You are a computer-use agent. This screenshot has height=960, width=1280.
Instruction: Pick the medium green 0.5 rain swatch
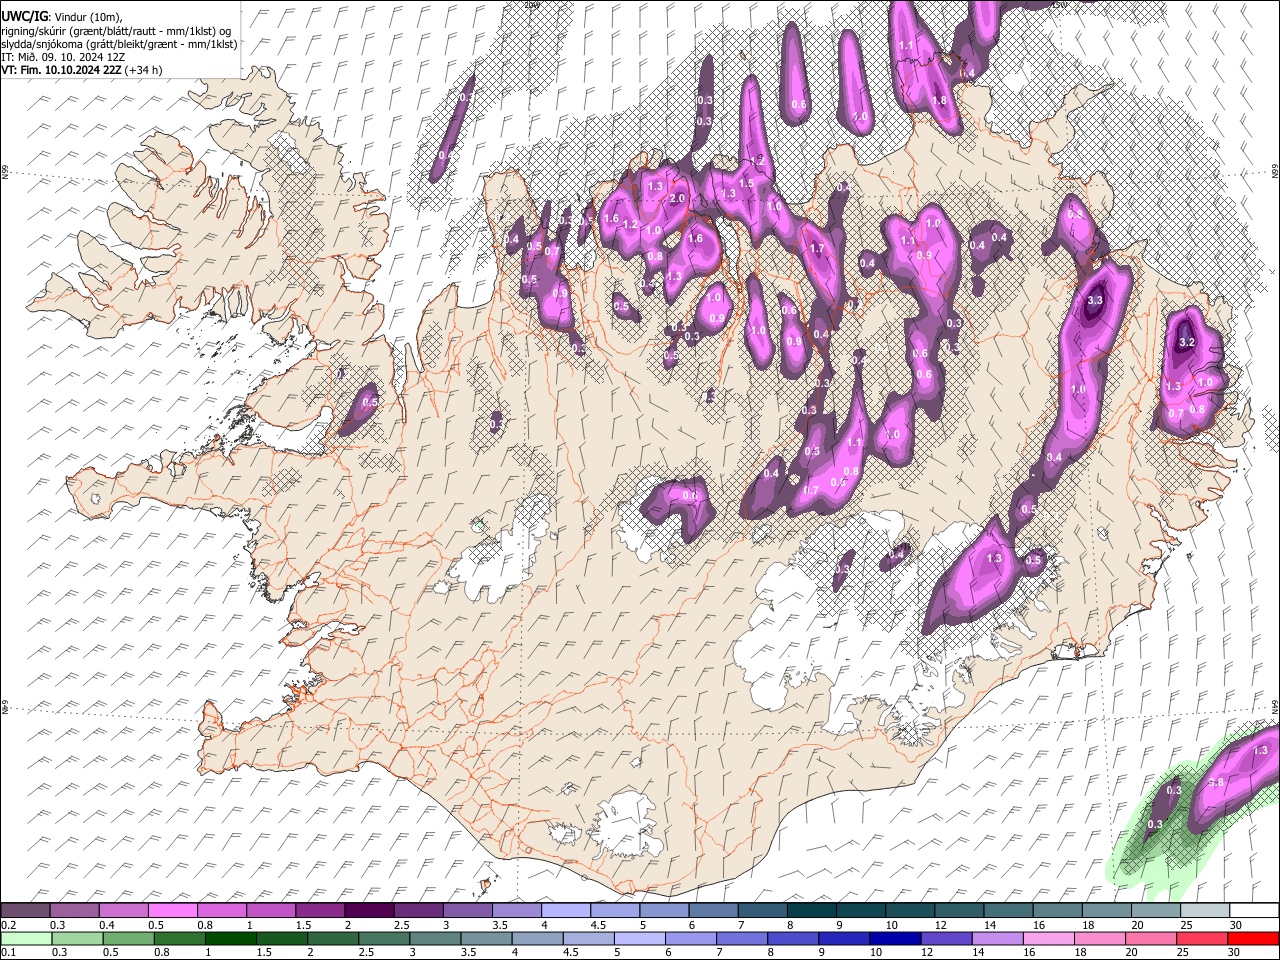pyautogui.click(x=128, y=938)
